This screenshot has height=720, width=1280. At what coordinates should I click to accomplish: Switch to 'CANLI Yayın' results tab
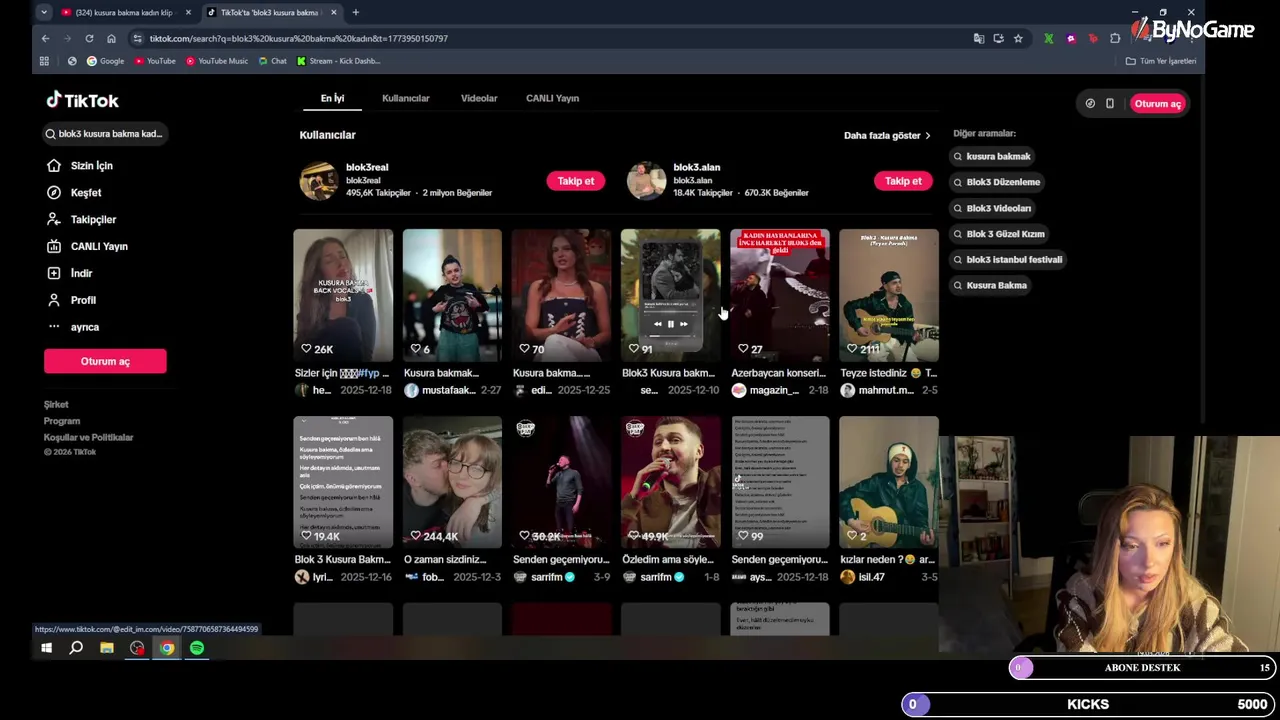[x=552, y=98]
